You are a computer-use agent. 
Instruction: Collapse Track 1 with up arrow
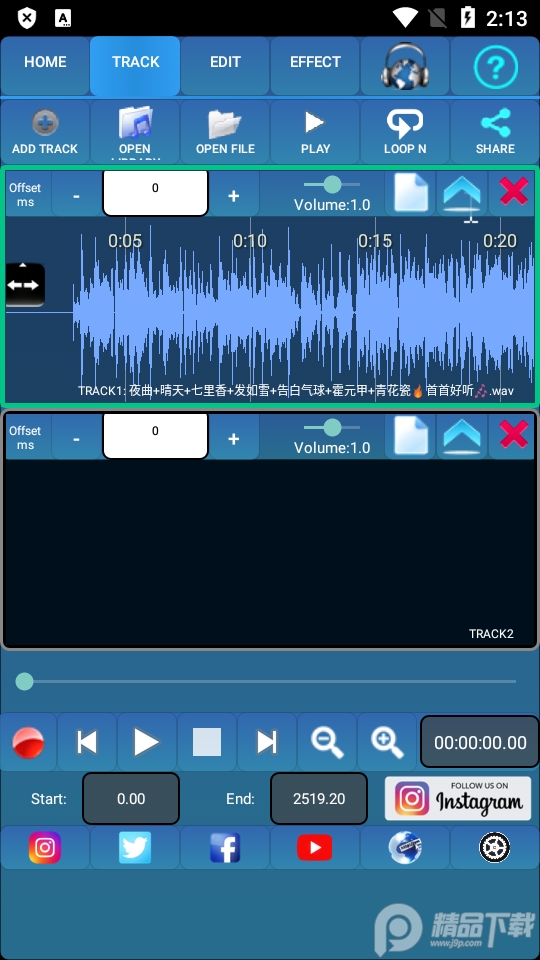pos(462,193)
